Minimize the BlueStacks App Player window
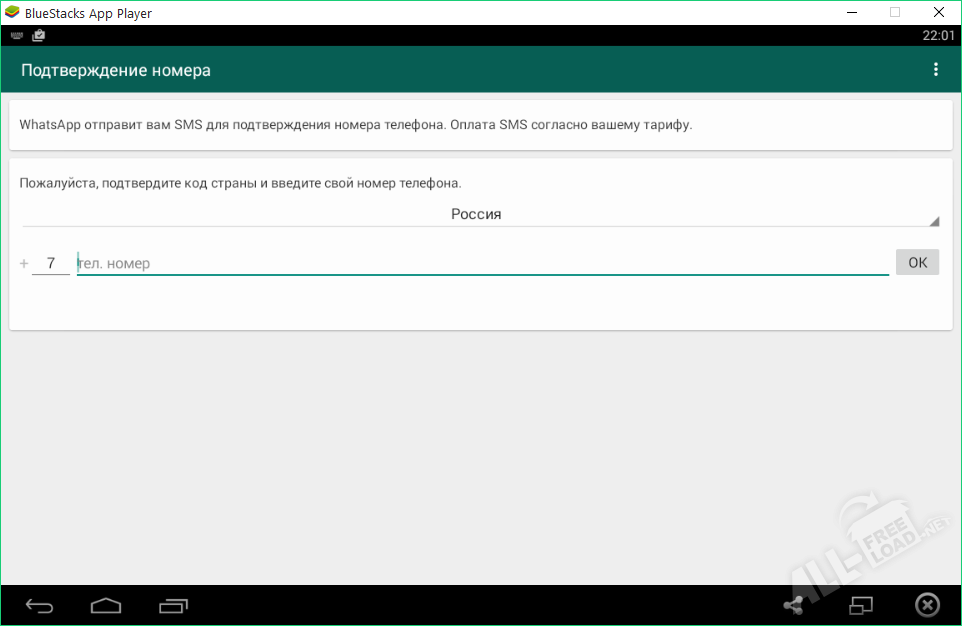The image size is (962, 626). [850, 13]
